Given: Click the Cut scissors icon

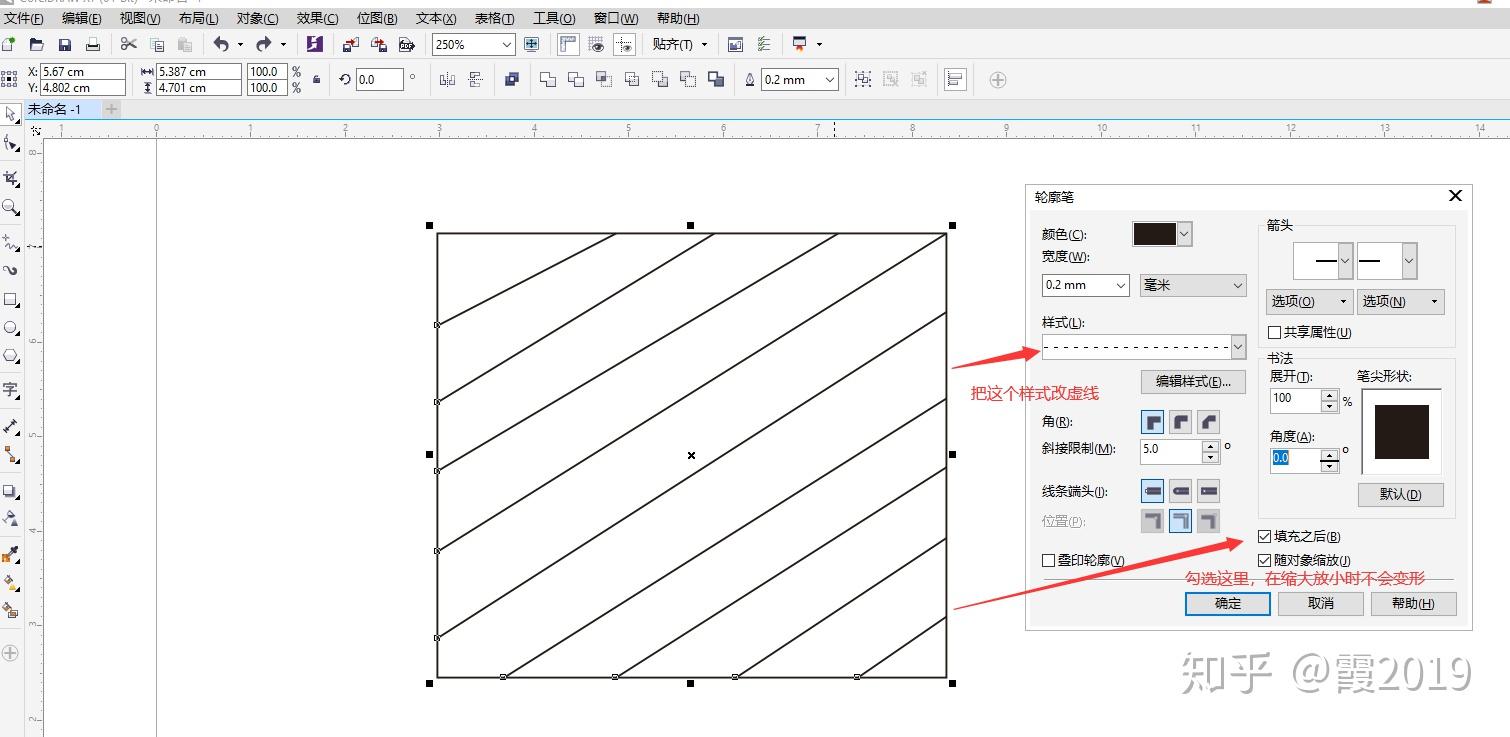Looking at the screenshot, I should tap(128, 44).
